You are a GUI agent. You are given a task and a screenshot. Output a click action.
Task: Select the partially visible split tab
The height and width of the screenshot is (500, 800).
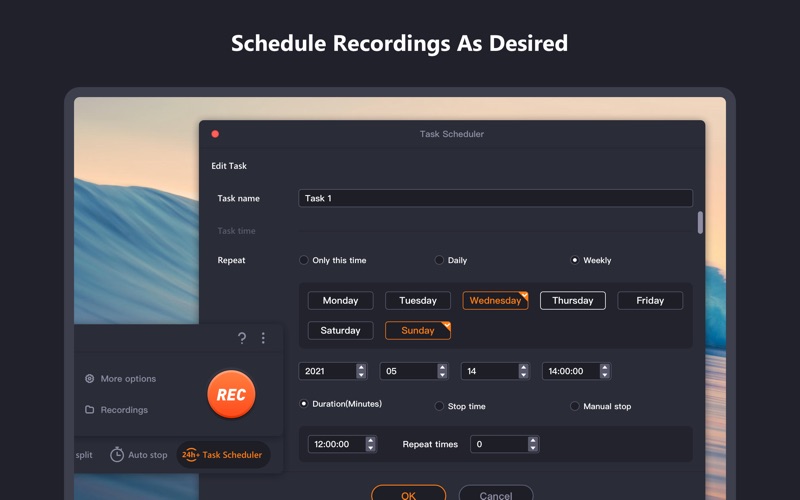(x=84, y=455)
